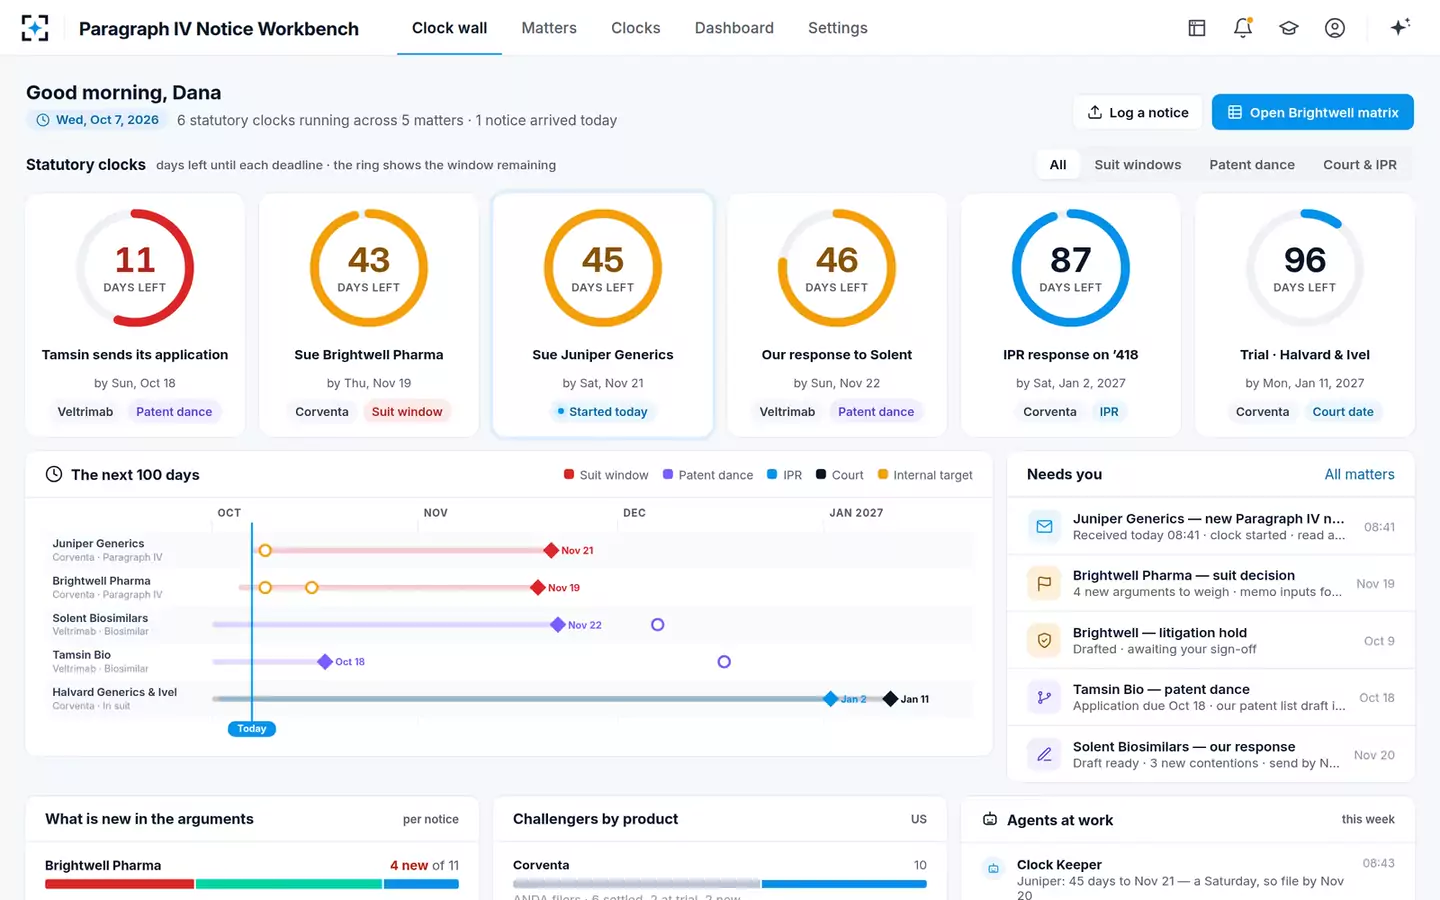Go to the Dashboard tab
Image resolution: width=1440 pixels, height=900 pixels.
734,28
